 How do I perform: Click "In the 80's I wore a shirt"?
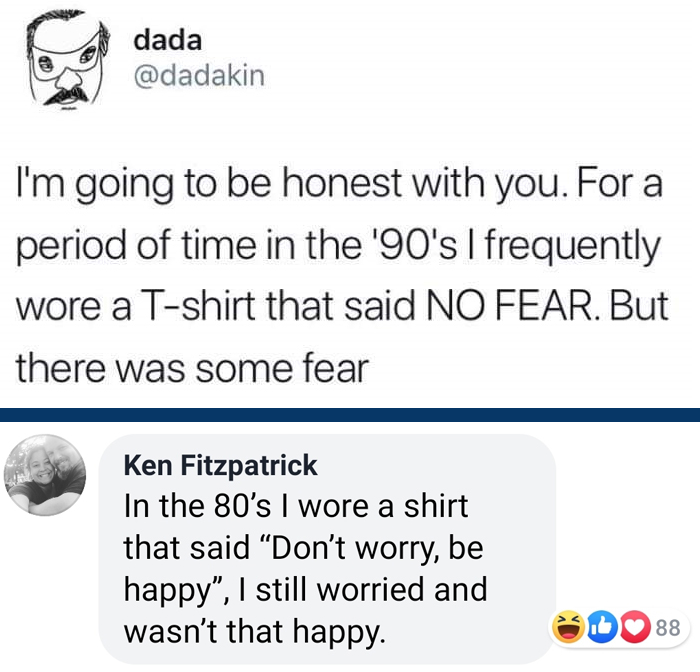295,505
